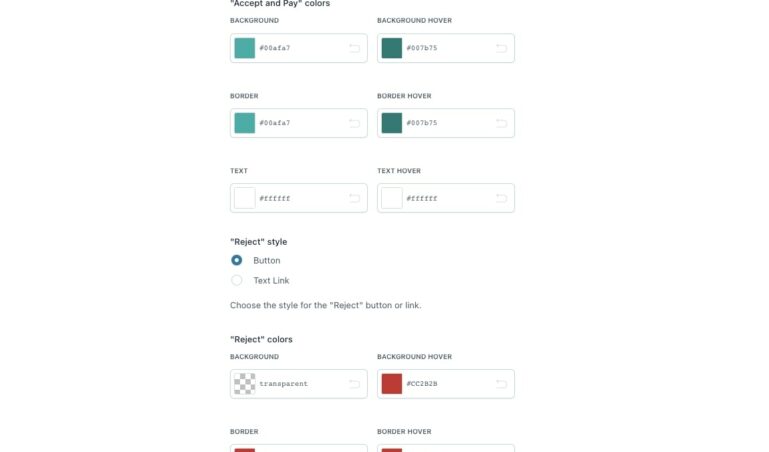Reset the Reject background hover color
Image resolution: width=769 pixels, height=452 pixels.
(x=501, y=384)
